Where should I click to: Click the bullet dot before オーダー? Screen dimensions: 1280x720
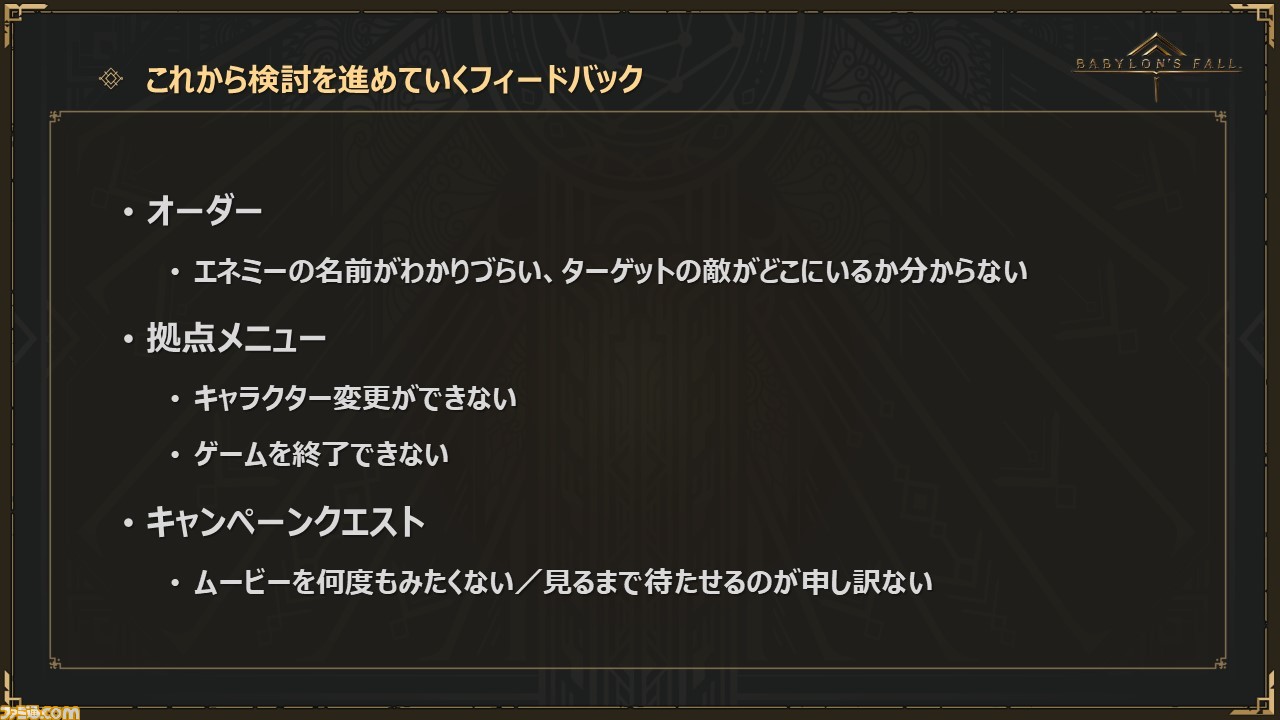tap(127, 213)
